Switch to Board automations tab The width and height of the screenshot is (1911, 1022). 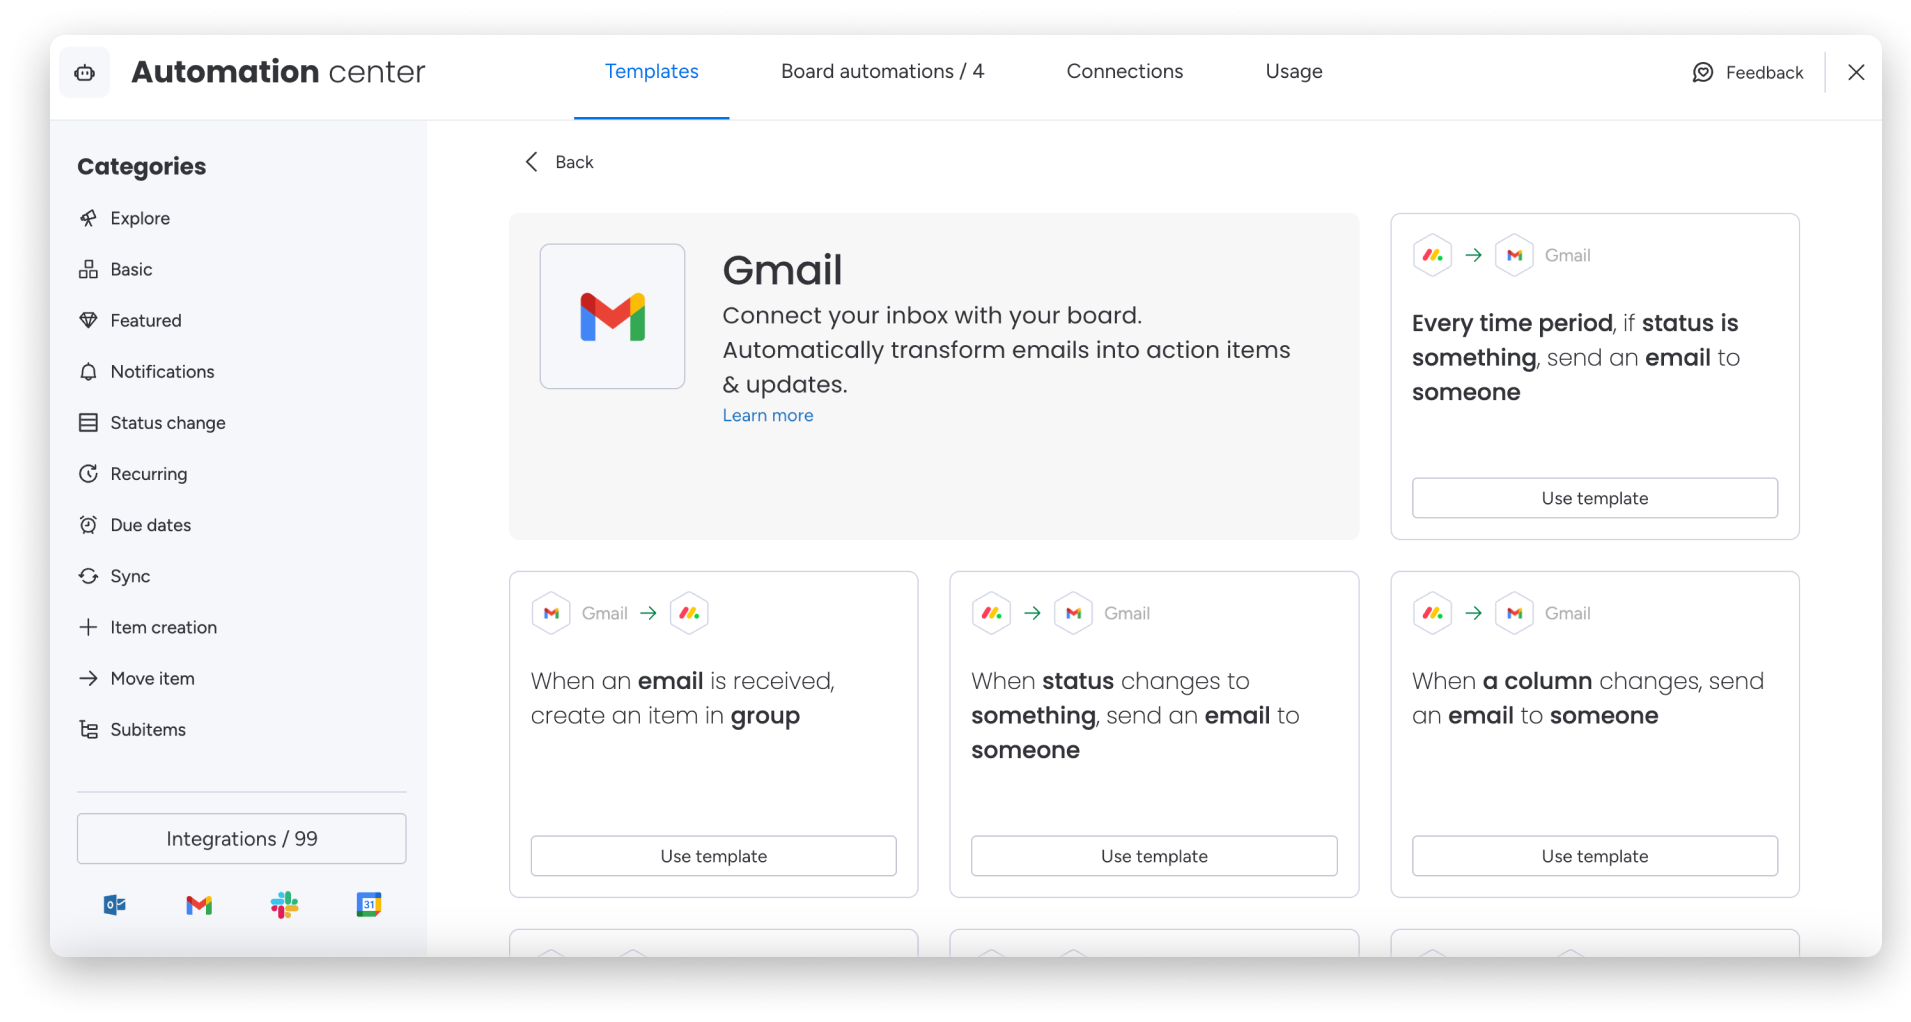pyautogui.click(x=882, y=71)
